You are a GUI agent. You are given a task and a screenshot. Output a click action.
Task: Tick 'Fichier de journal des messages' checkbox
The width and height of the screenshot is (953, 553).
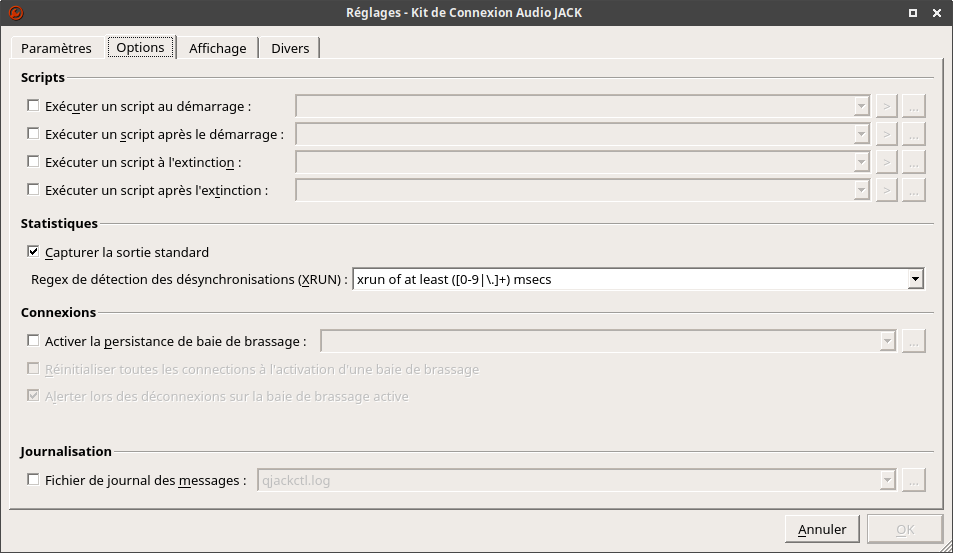click(33, 480)
